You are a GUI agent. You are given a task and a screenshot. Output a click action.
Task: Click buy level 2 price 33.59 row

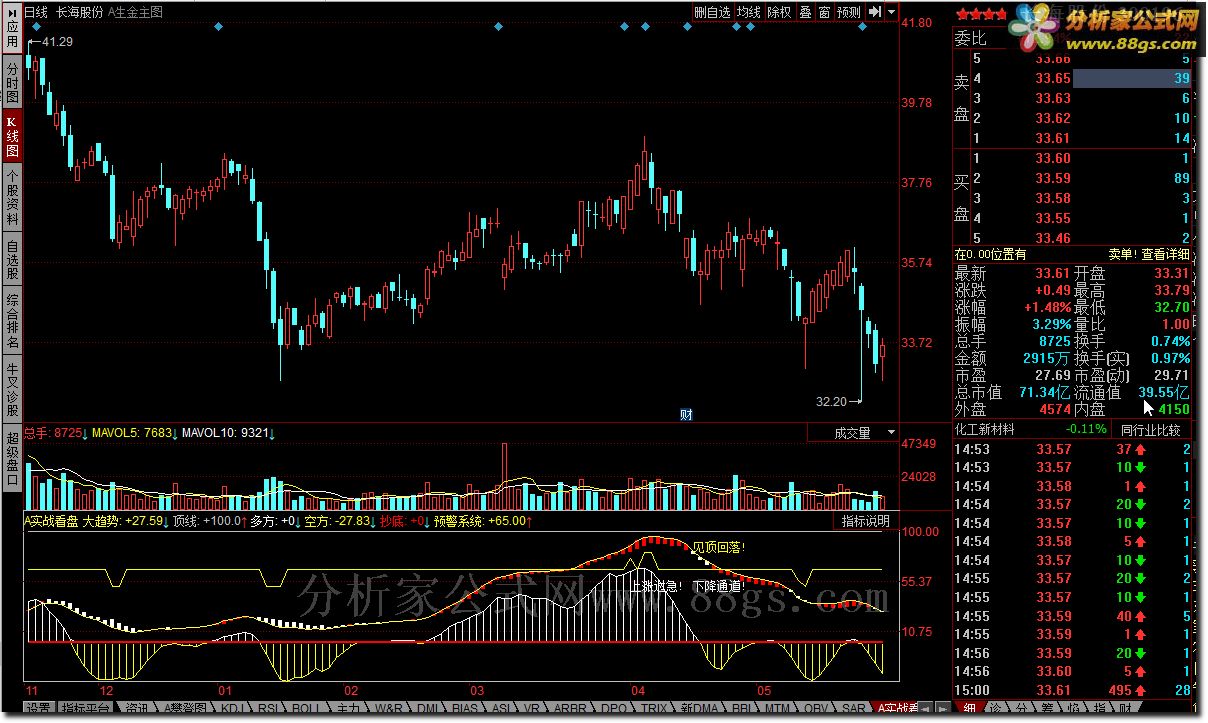click(1073, 178)
